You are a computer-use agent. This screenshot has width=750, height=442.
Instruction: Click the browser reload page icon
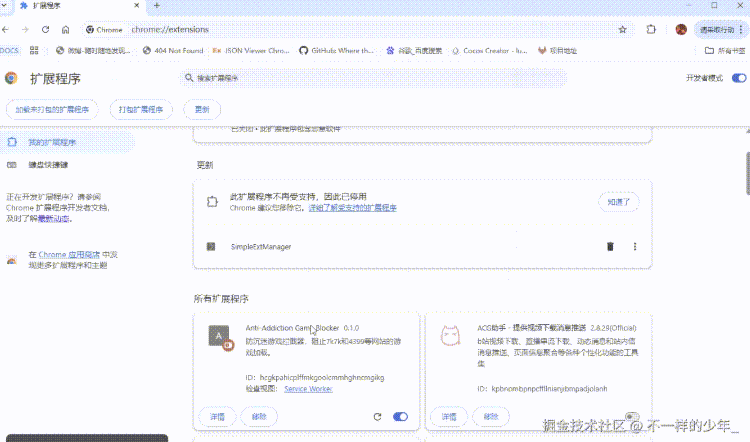45,29
